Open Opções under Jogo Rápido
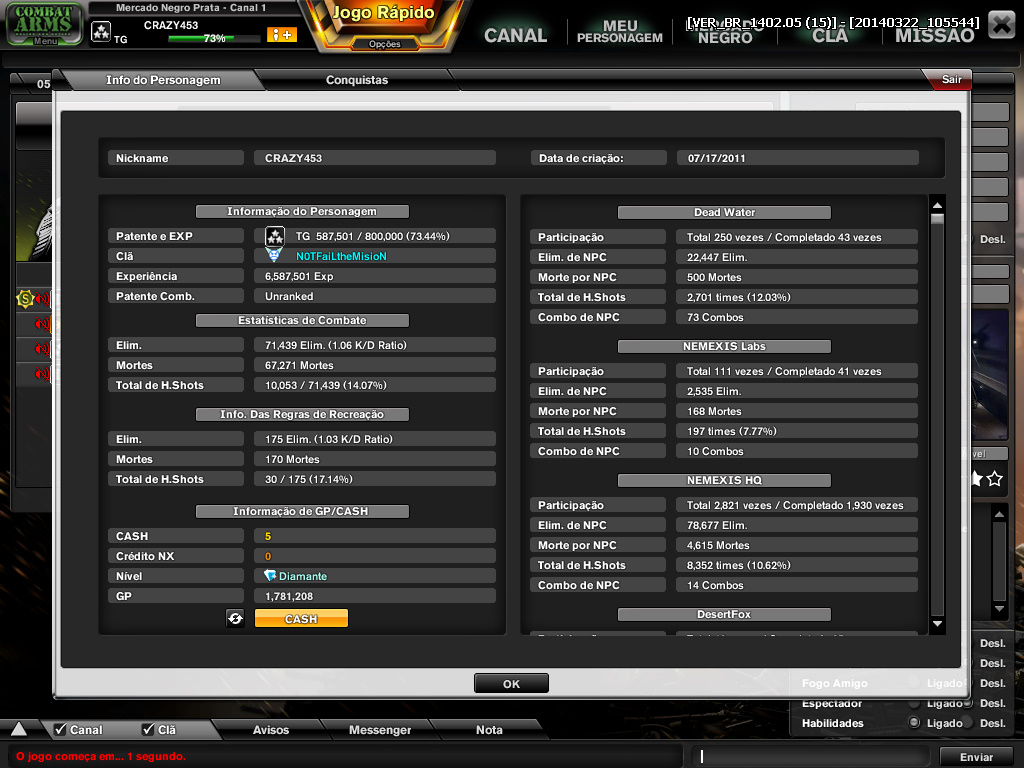1024x768 pixels. click(x=385, y=44)
